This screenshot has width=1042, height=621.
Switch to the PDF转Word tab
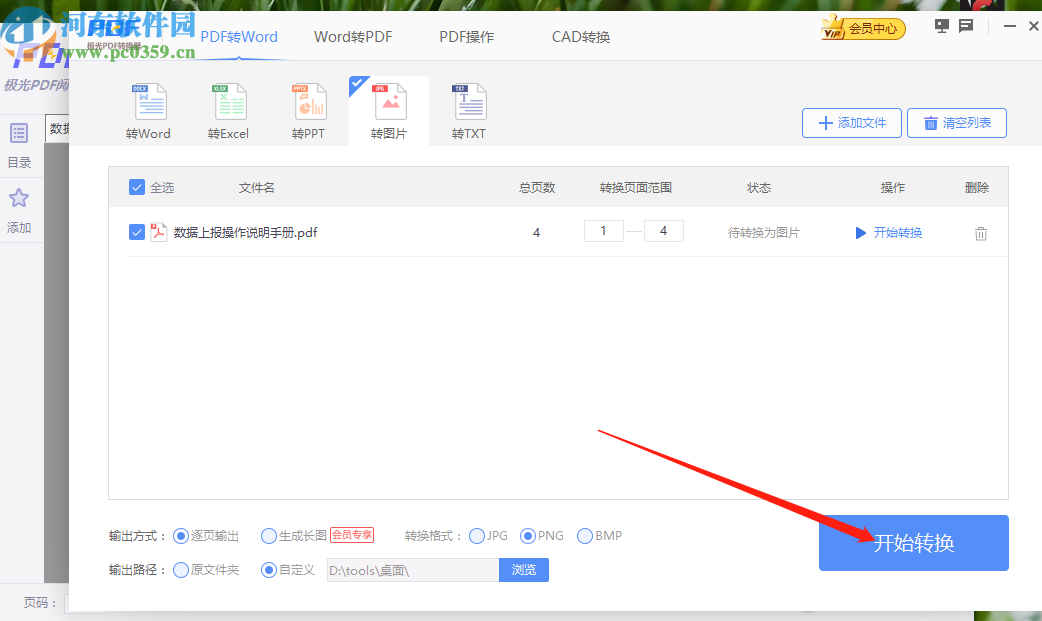tap(239, 37)
